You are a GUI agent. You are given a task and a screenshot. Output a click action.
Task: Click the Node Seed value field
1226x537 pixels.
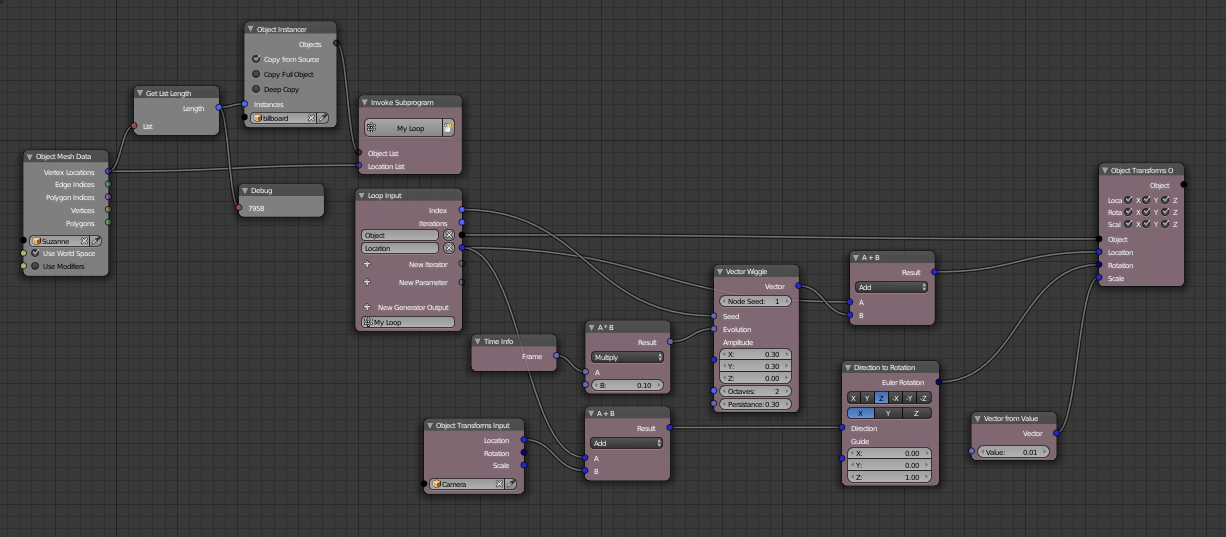click(x=755, y=301)
